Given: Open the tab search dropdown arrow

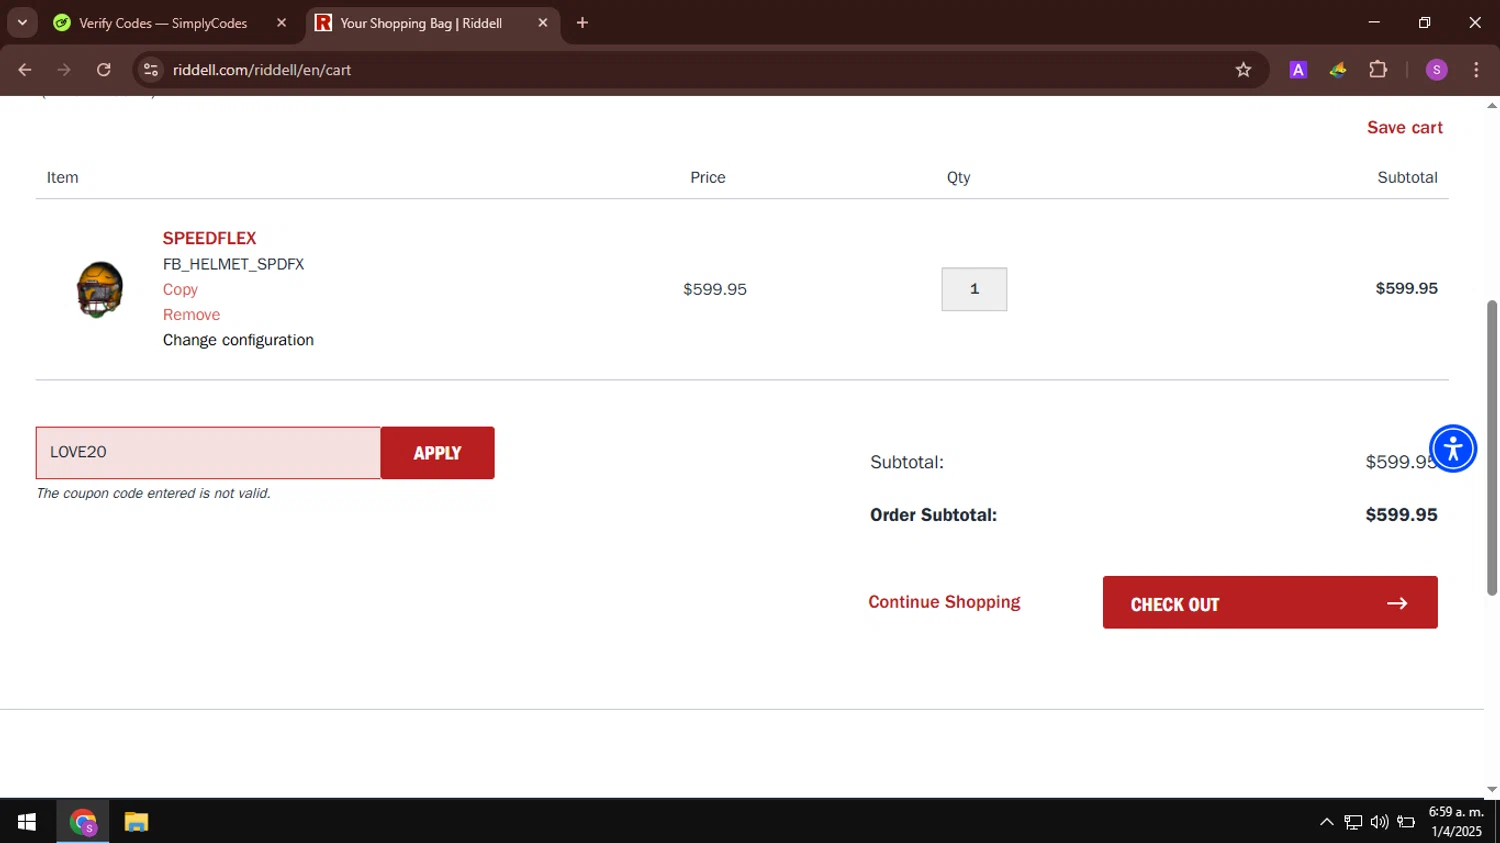Looking at the screenshot, I should [x=22, y=22].
